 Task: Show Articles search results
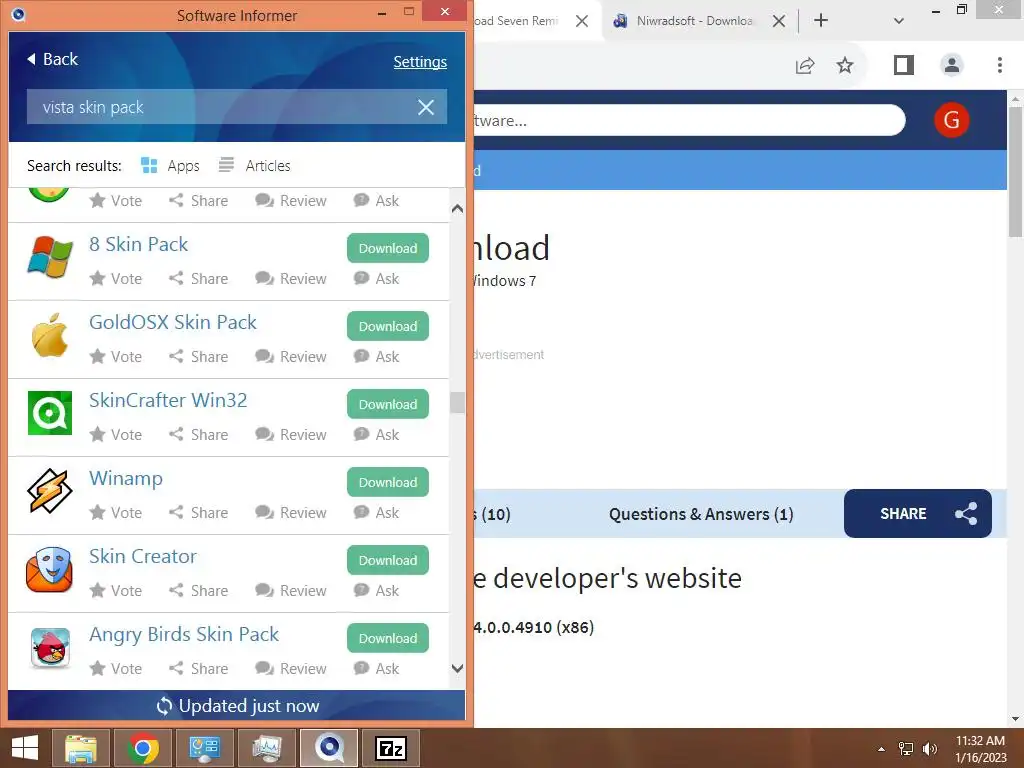(255, 166)
